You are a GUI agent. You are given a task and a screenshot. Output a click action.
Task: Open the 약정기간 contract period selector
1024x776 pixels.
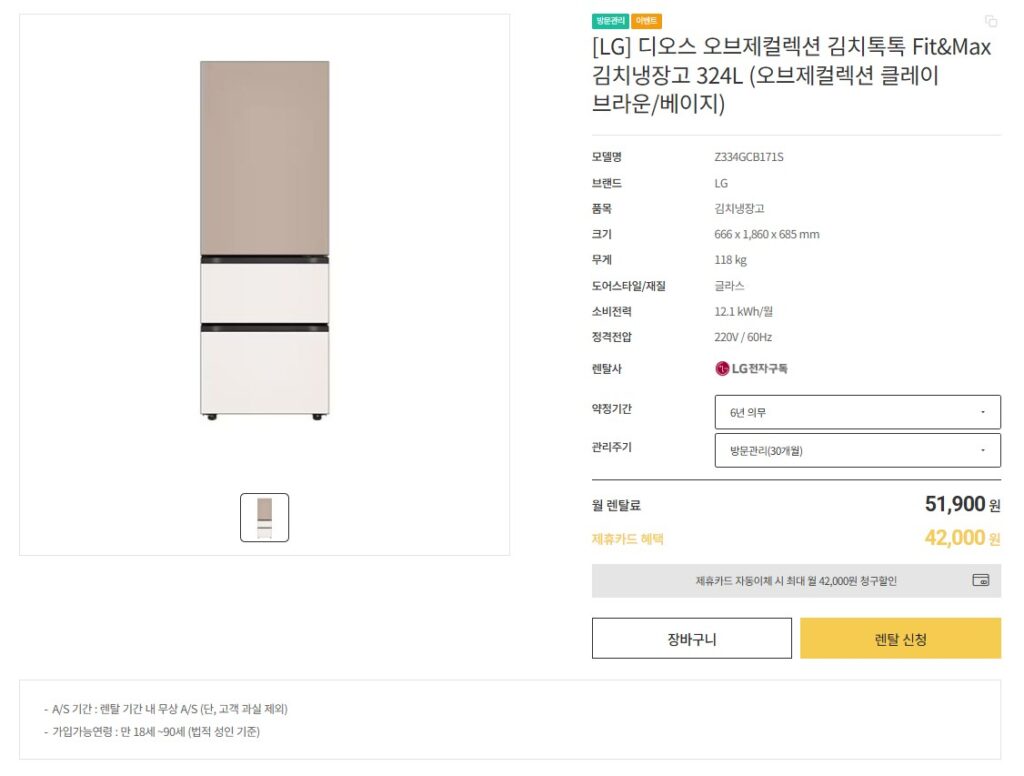[855, 411]
